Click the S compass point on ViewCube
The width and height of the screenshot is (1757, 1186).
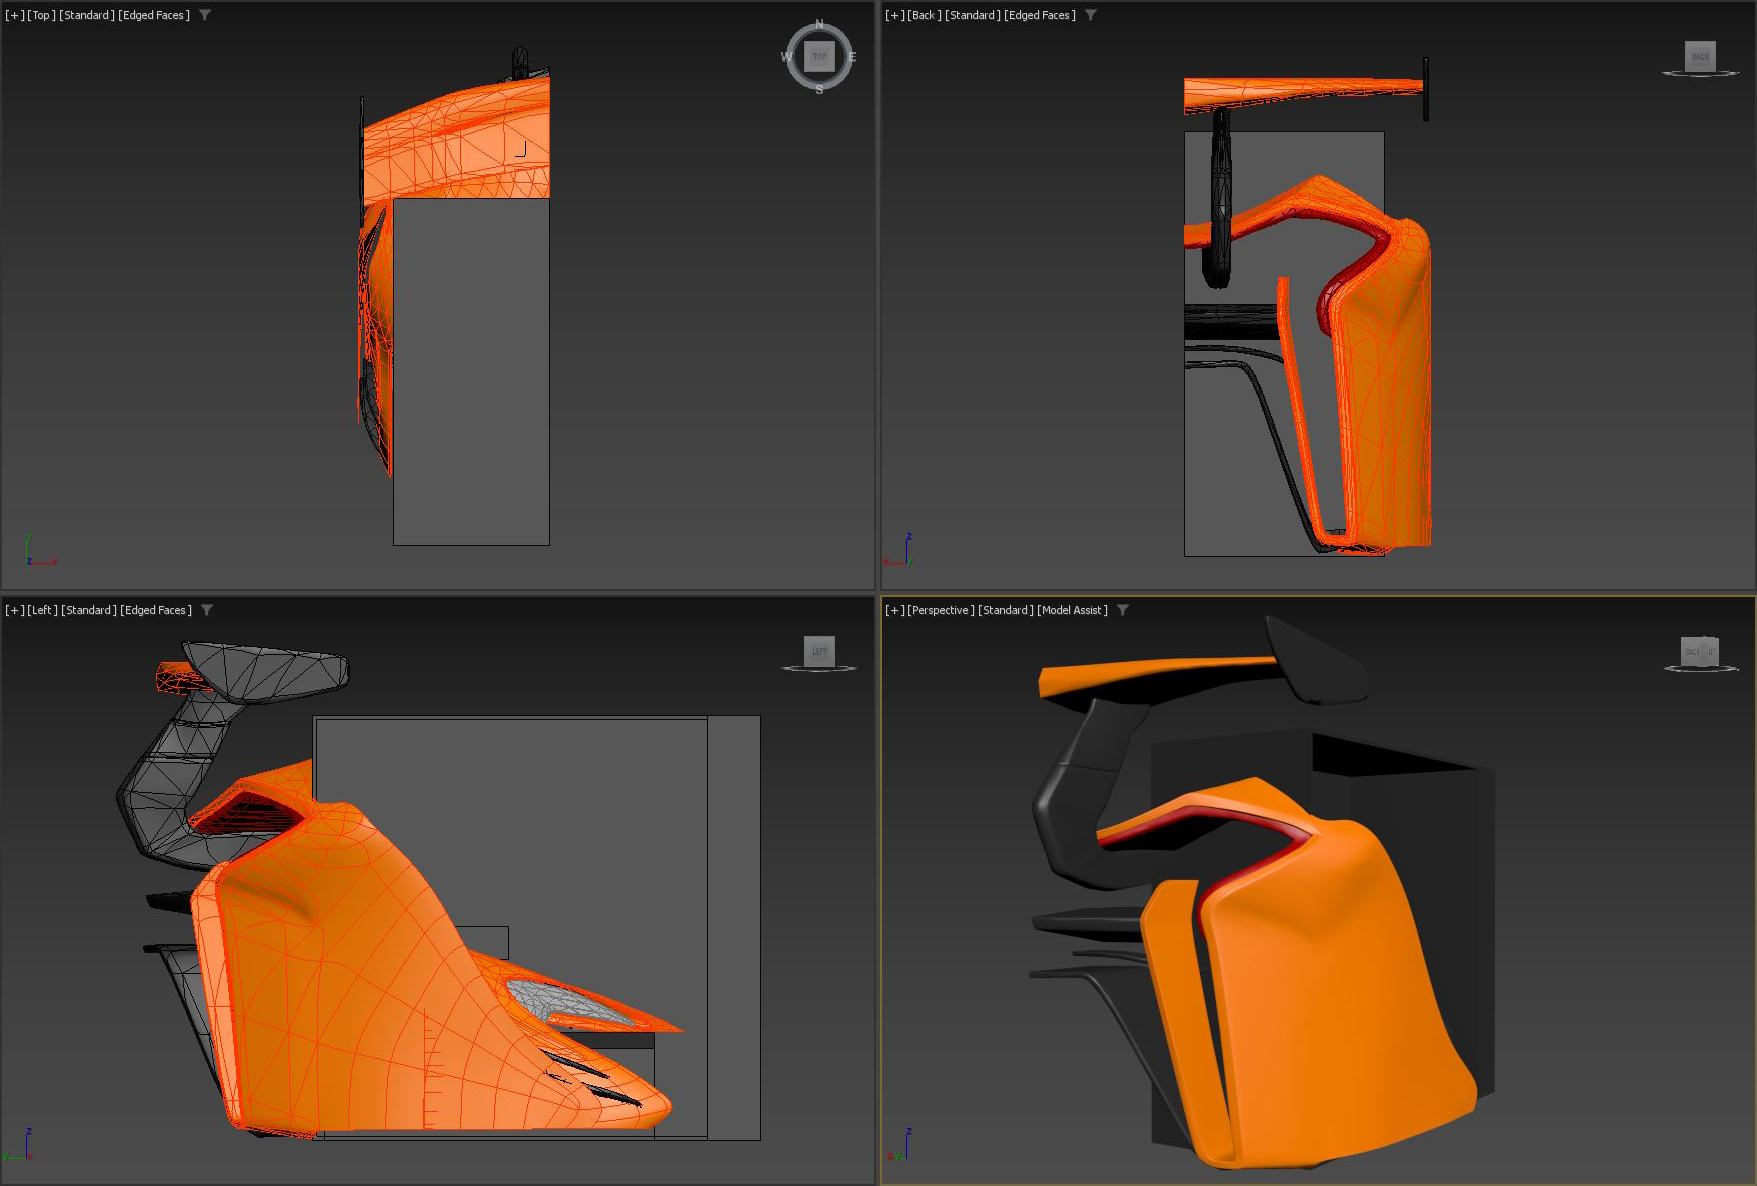[x=819, y=90]
